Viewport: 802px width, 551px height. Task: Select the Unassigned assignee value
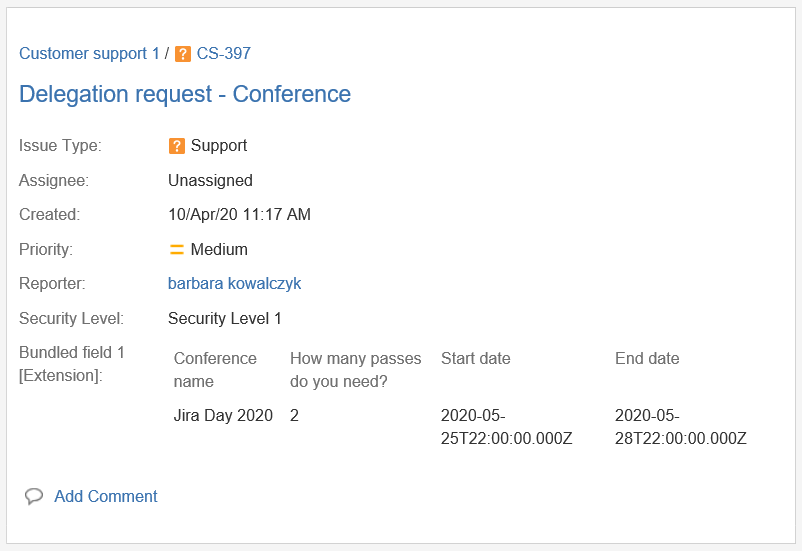pyautogui.click(x=210, y=181)
